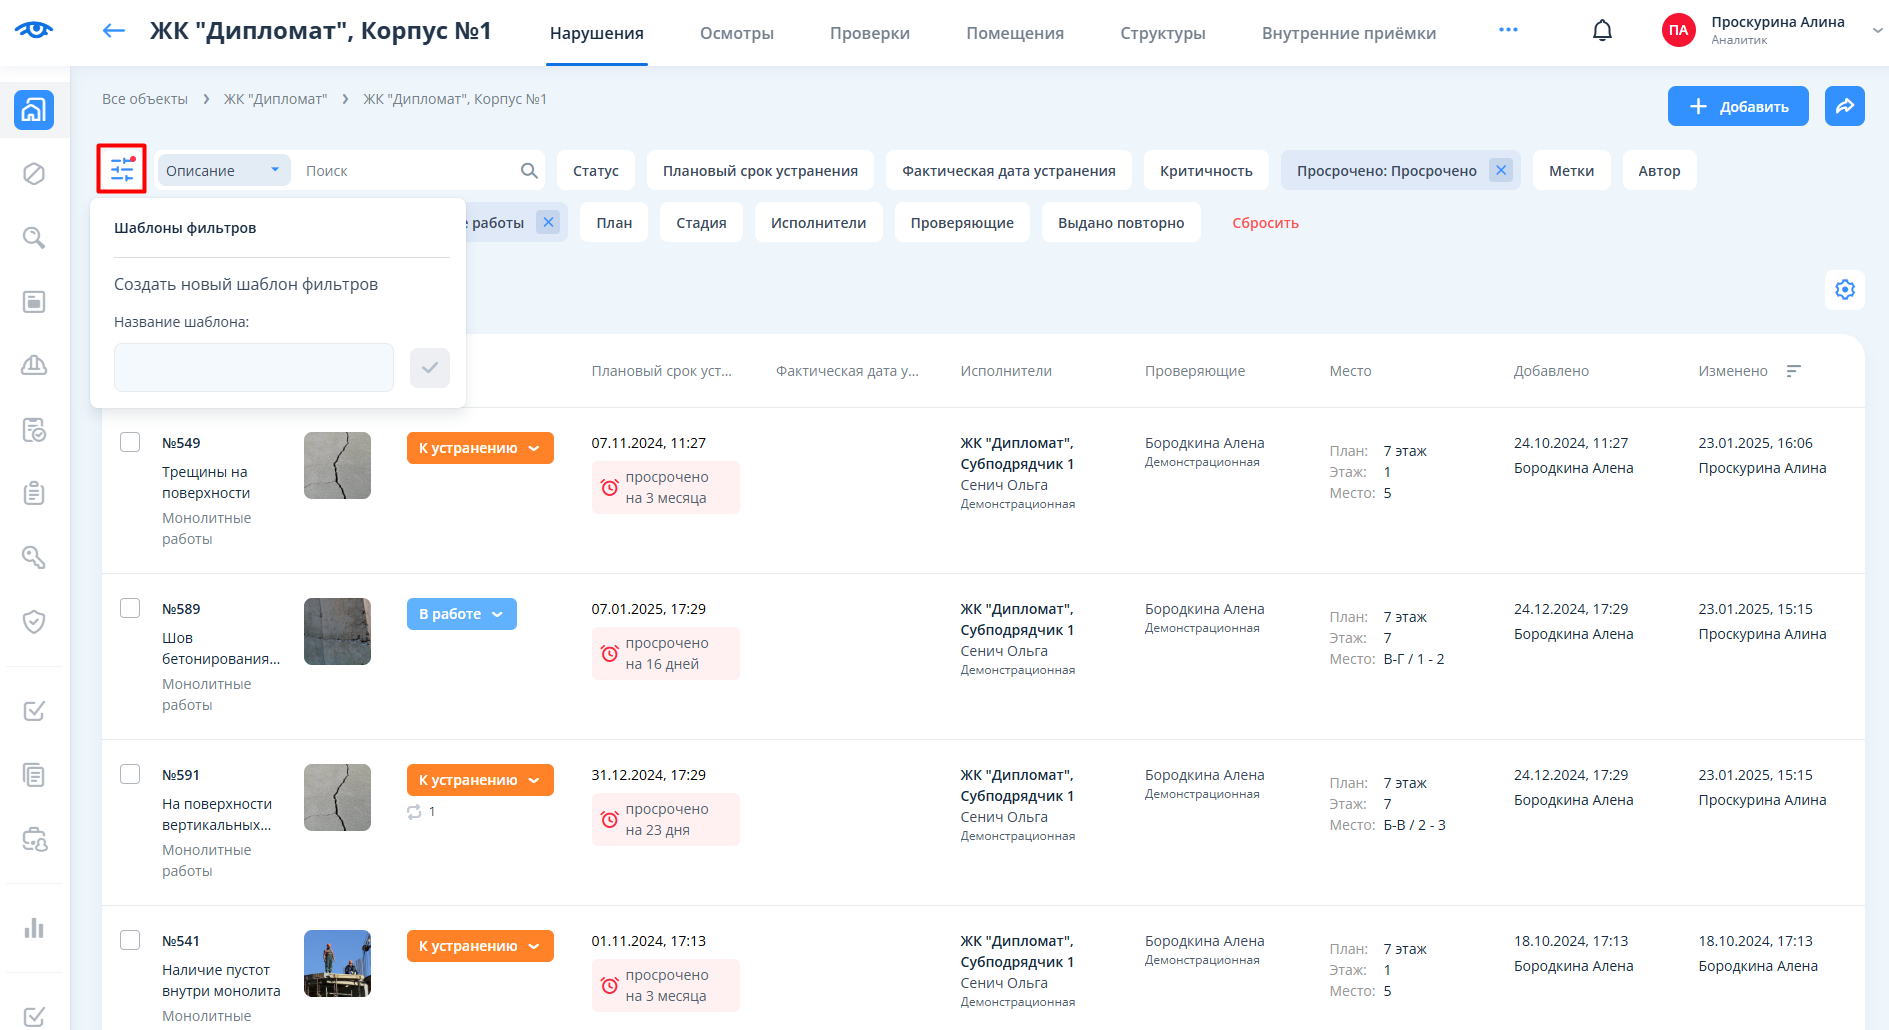Screen dimensions: 1889x1030
Task: Click the Название шаблона input field
Action: [x=254, y=368]
